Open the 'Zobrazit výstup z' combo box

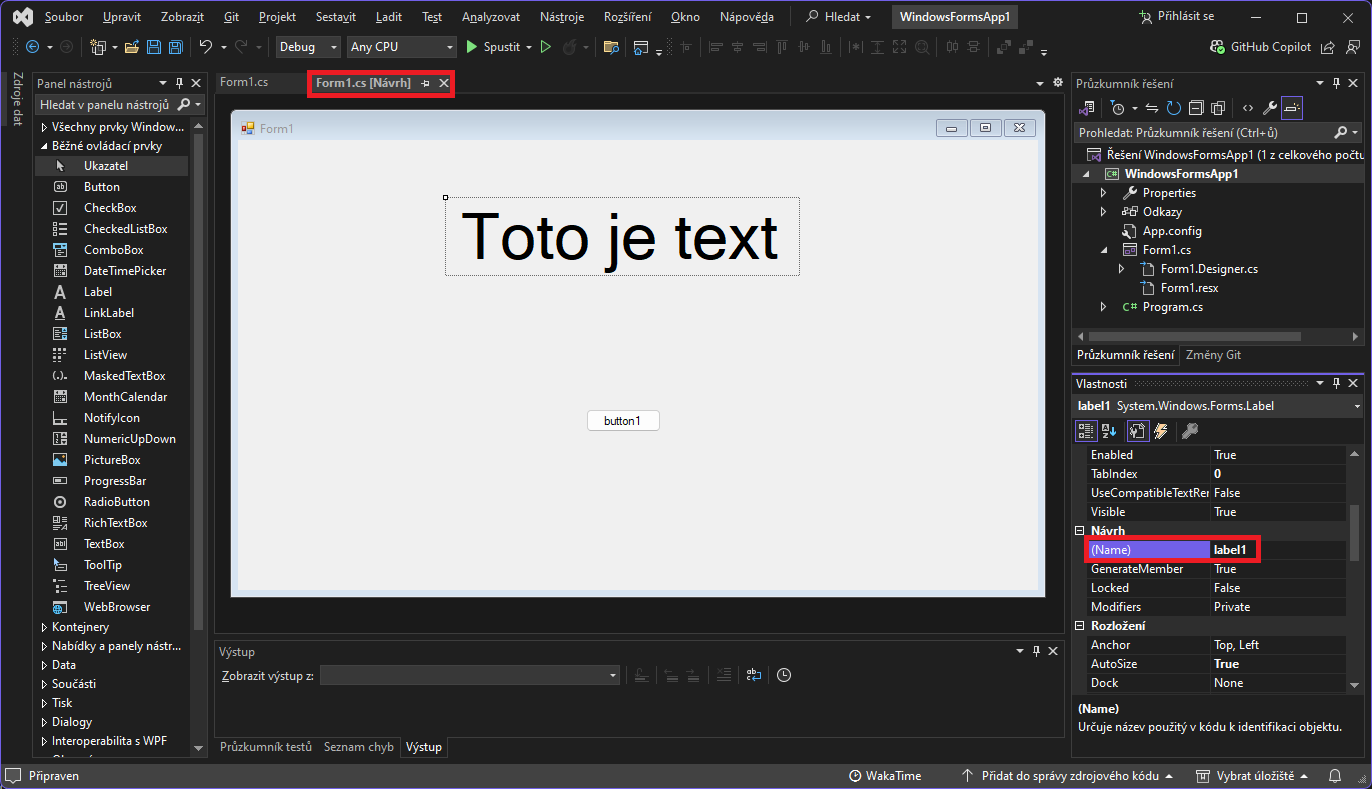470,676
